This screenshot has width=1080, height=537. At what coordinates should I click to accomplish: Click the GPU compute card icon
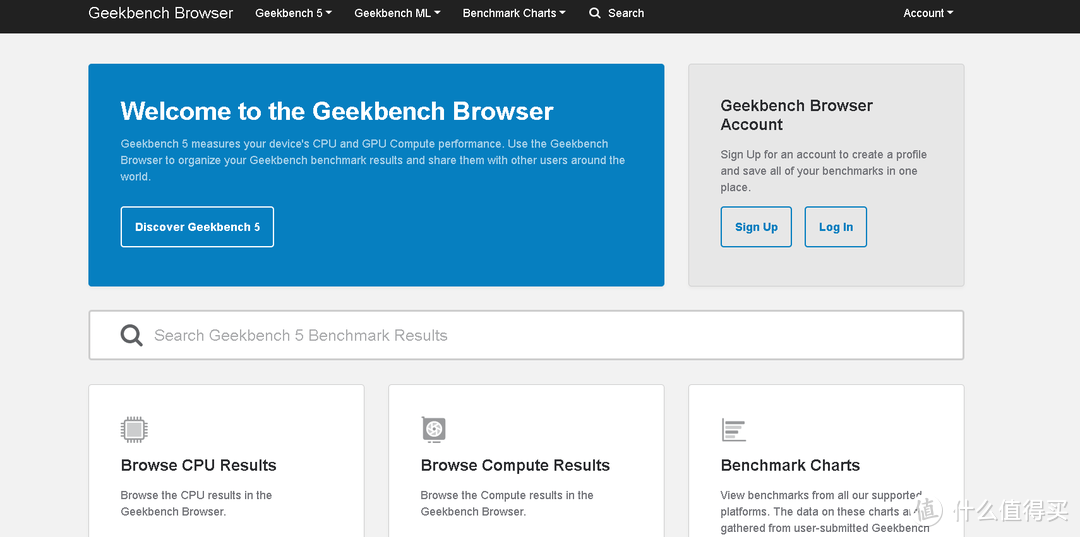click(x=433, y=430)
